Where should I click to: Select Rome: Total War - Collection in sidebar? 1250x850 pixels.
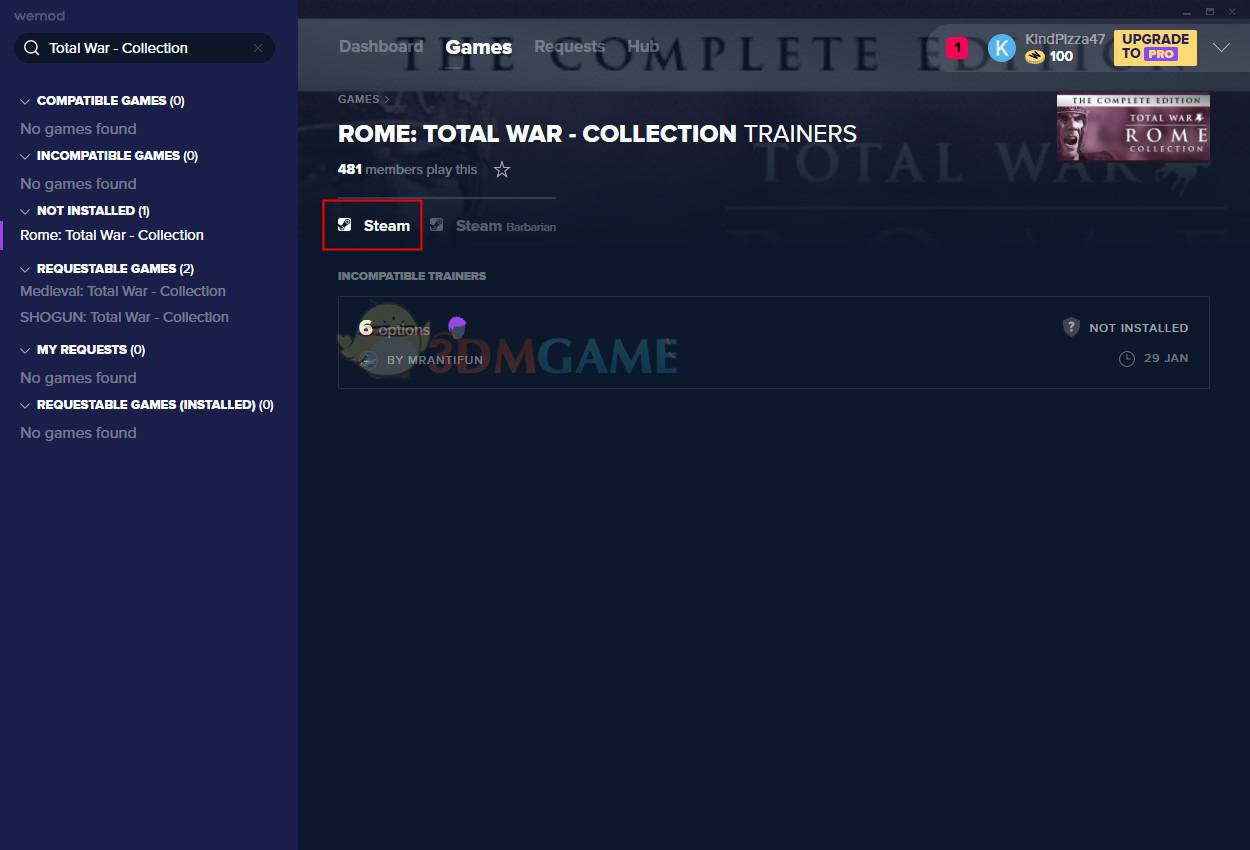click(x=112, y=235)
